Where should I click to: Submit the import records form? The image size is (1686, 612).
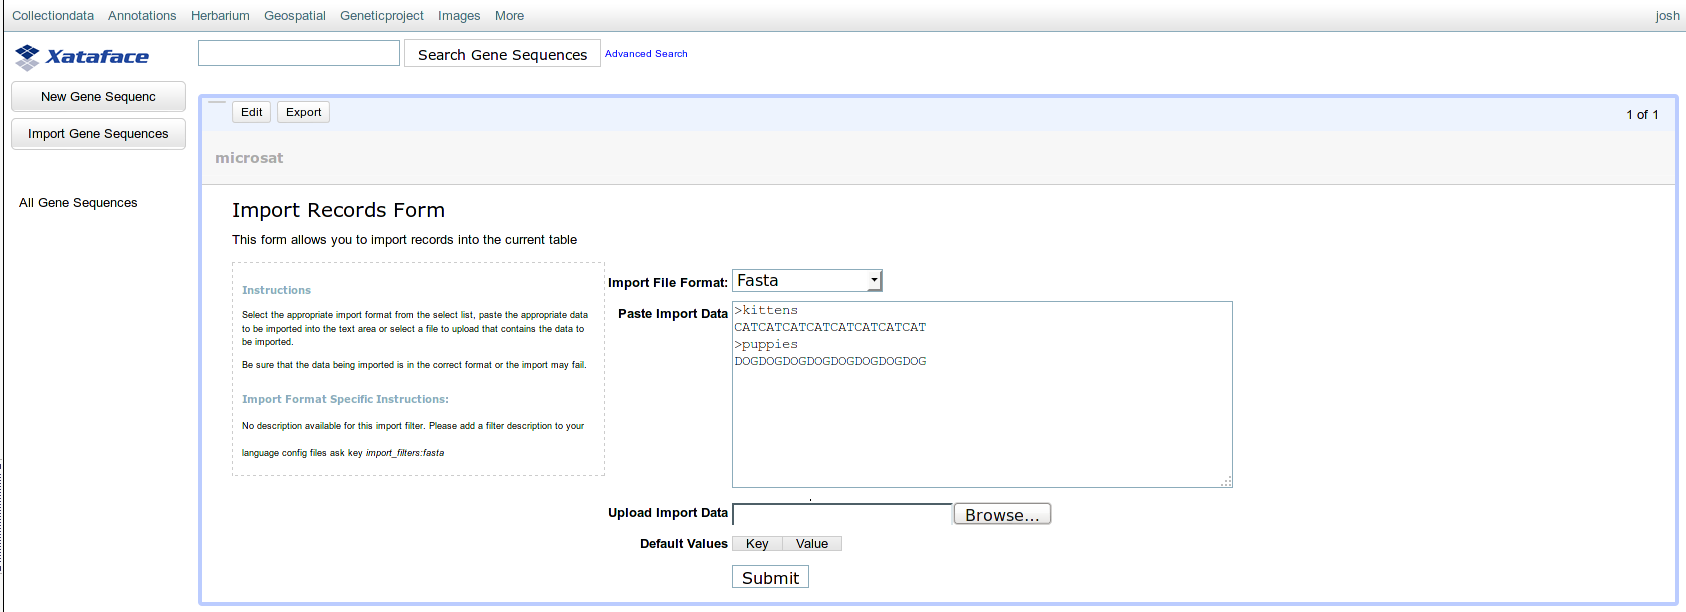coord(770,578)
